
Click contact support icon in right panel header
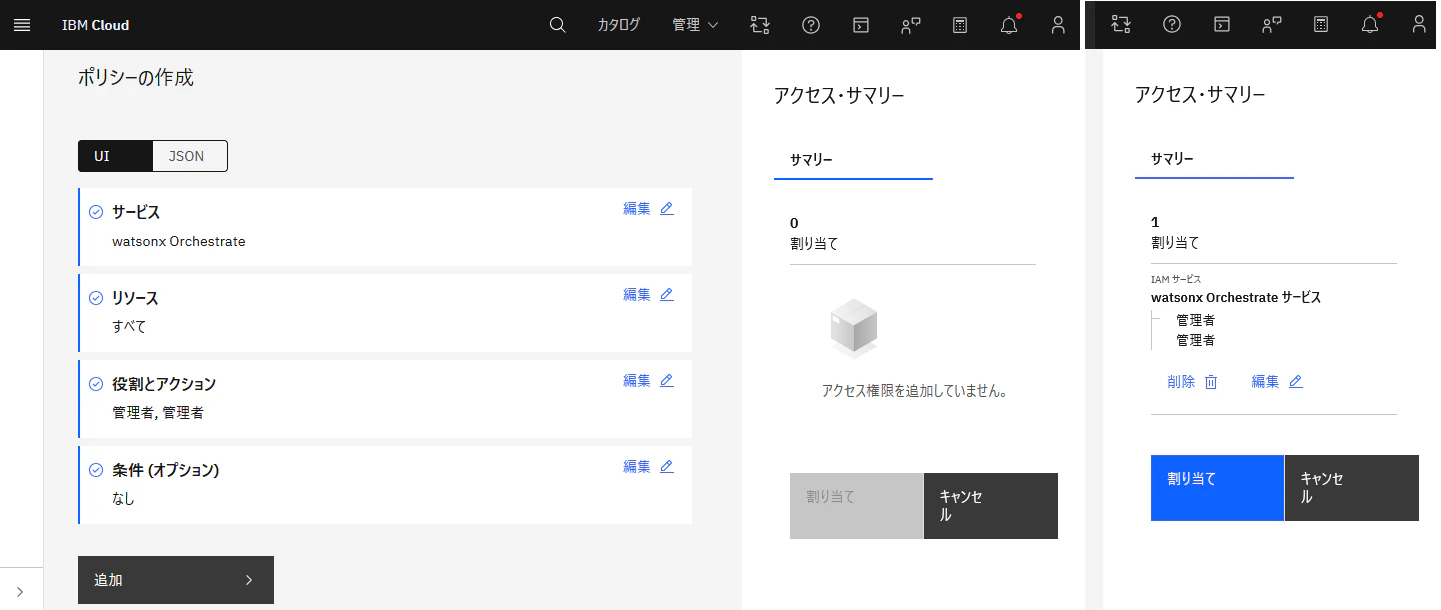pyautogui.click(x=1271, y=24)
